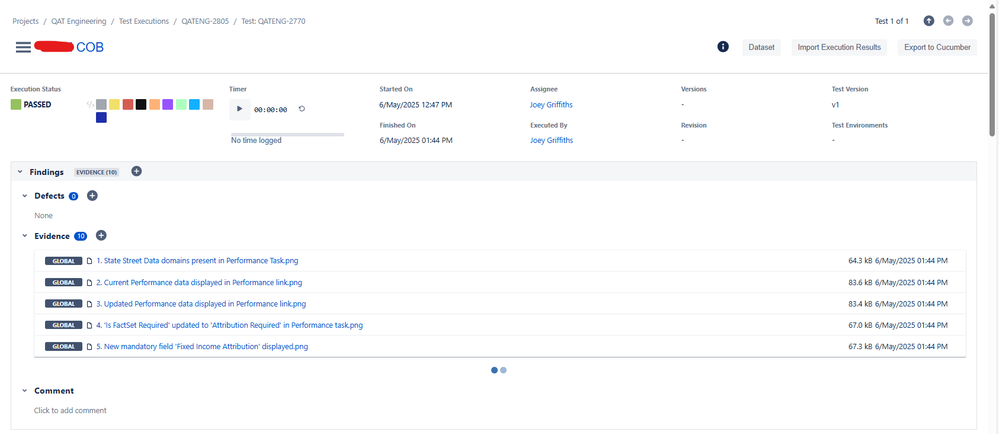This screenshot has width=999, height=434.
Task: Click the right-arrow circle navigation icon
Action: tap(967, 21)
